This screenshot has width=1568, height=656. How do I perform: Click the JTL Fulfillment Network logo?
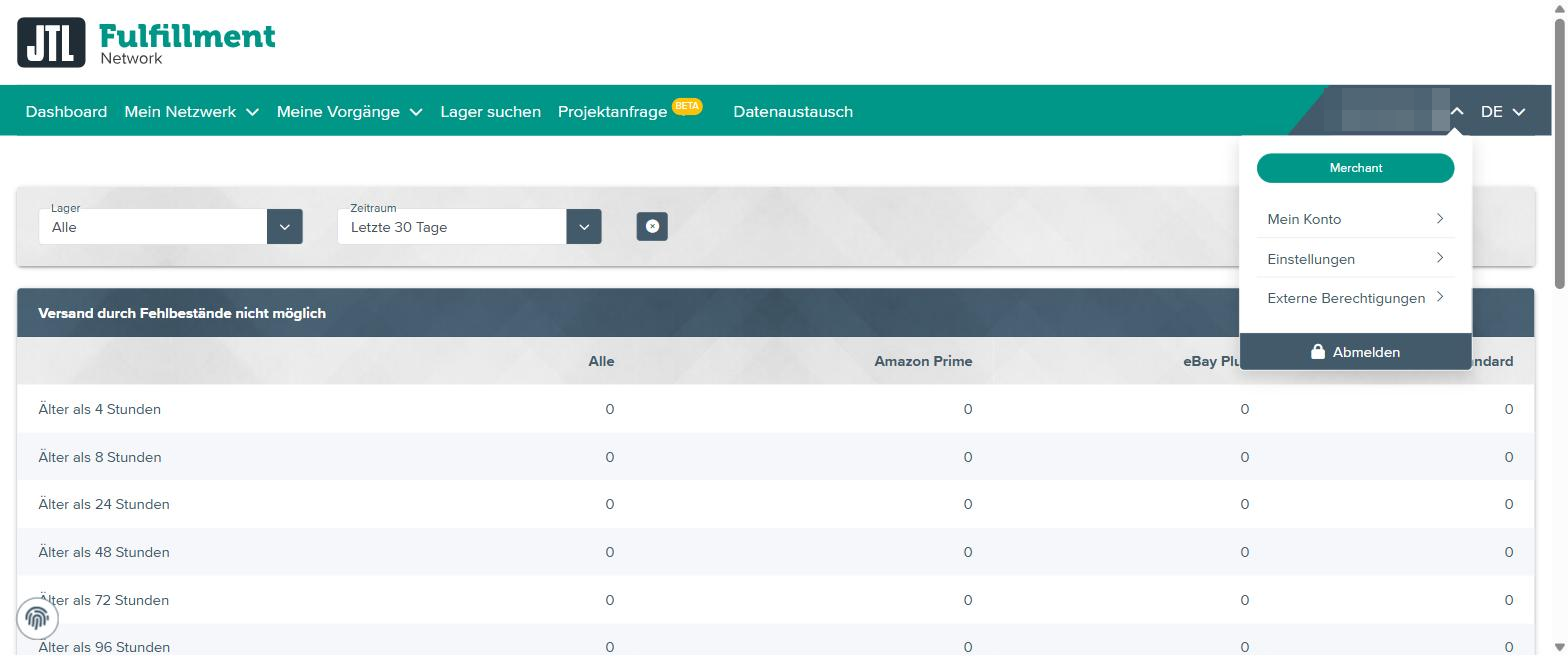146,42
